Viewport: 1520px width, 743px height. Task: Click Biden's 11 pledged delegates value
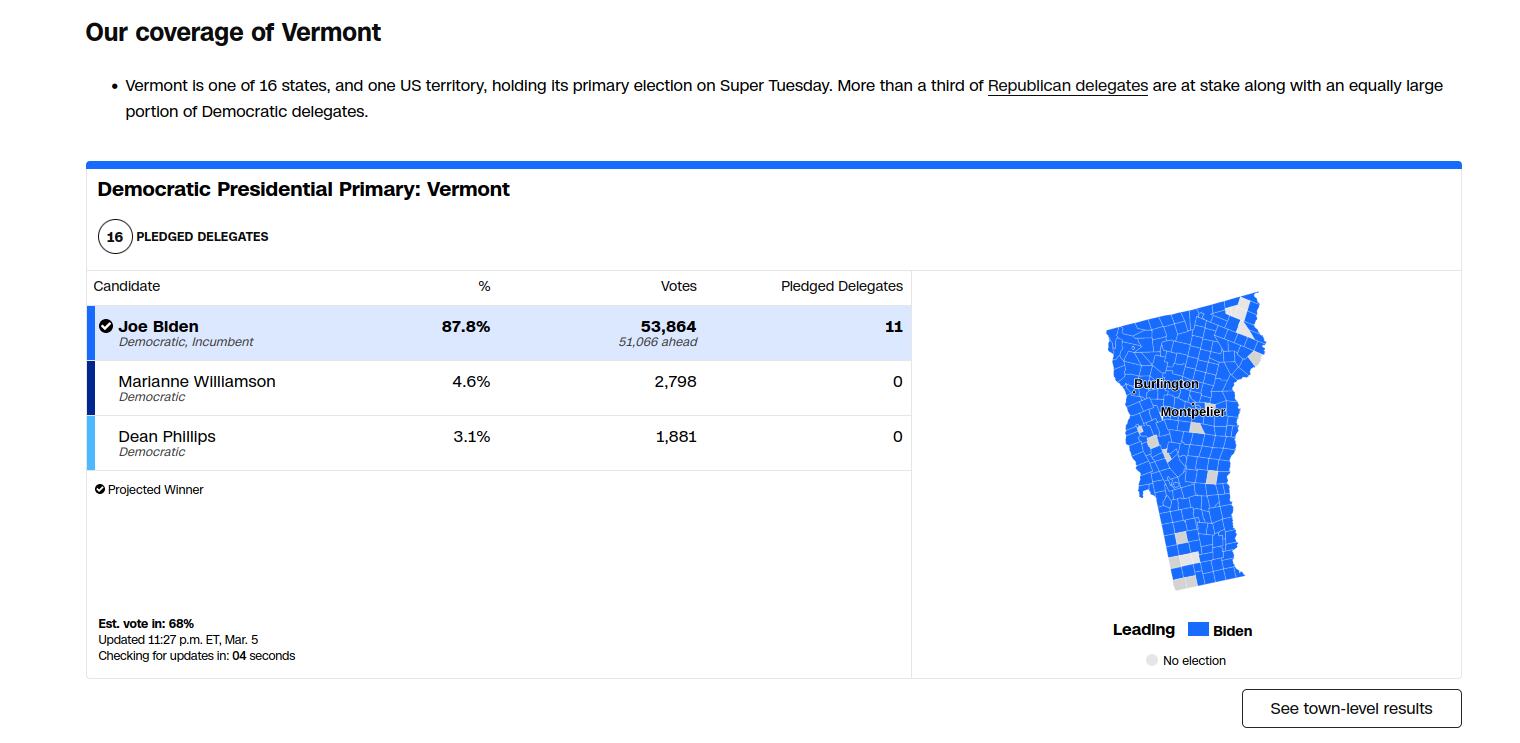click(894, 326)
